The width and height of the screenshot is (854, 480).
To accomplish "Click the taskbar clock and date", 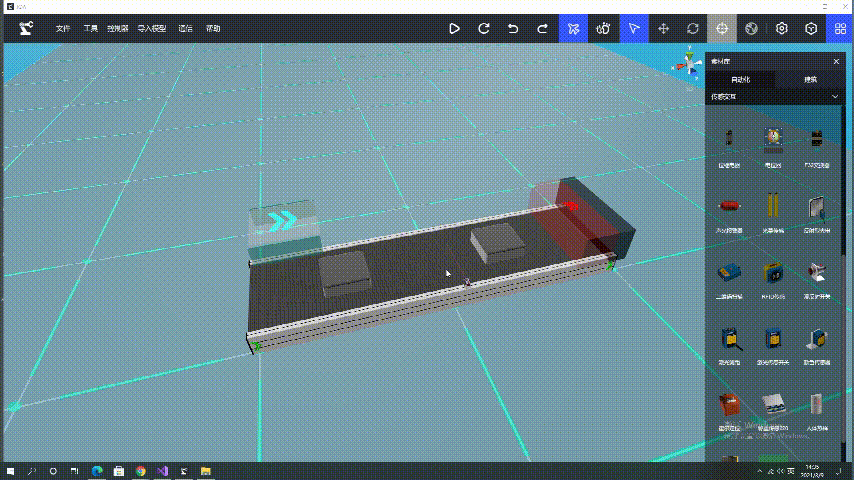I will tap(814, 471).
